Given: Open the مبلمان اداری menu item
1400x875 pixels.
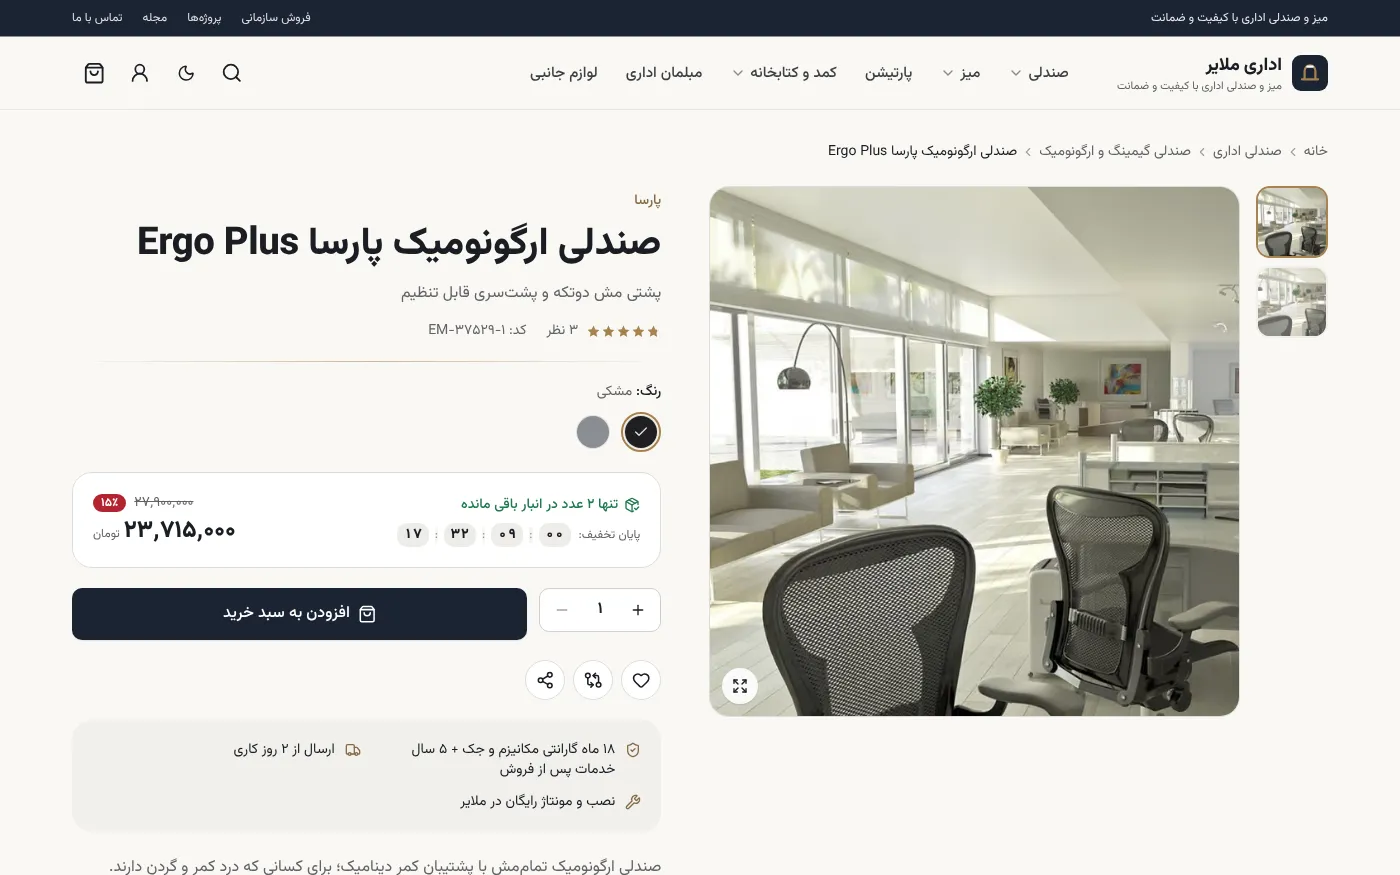Looking at the screenshot, I should 664,73.
